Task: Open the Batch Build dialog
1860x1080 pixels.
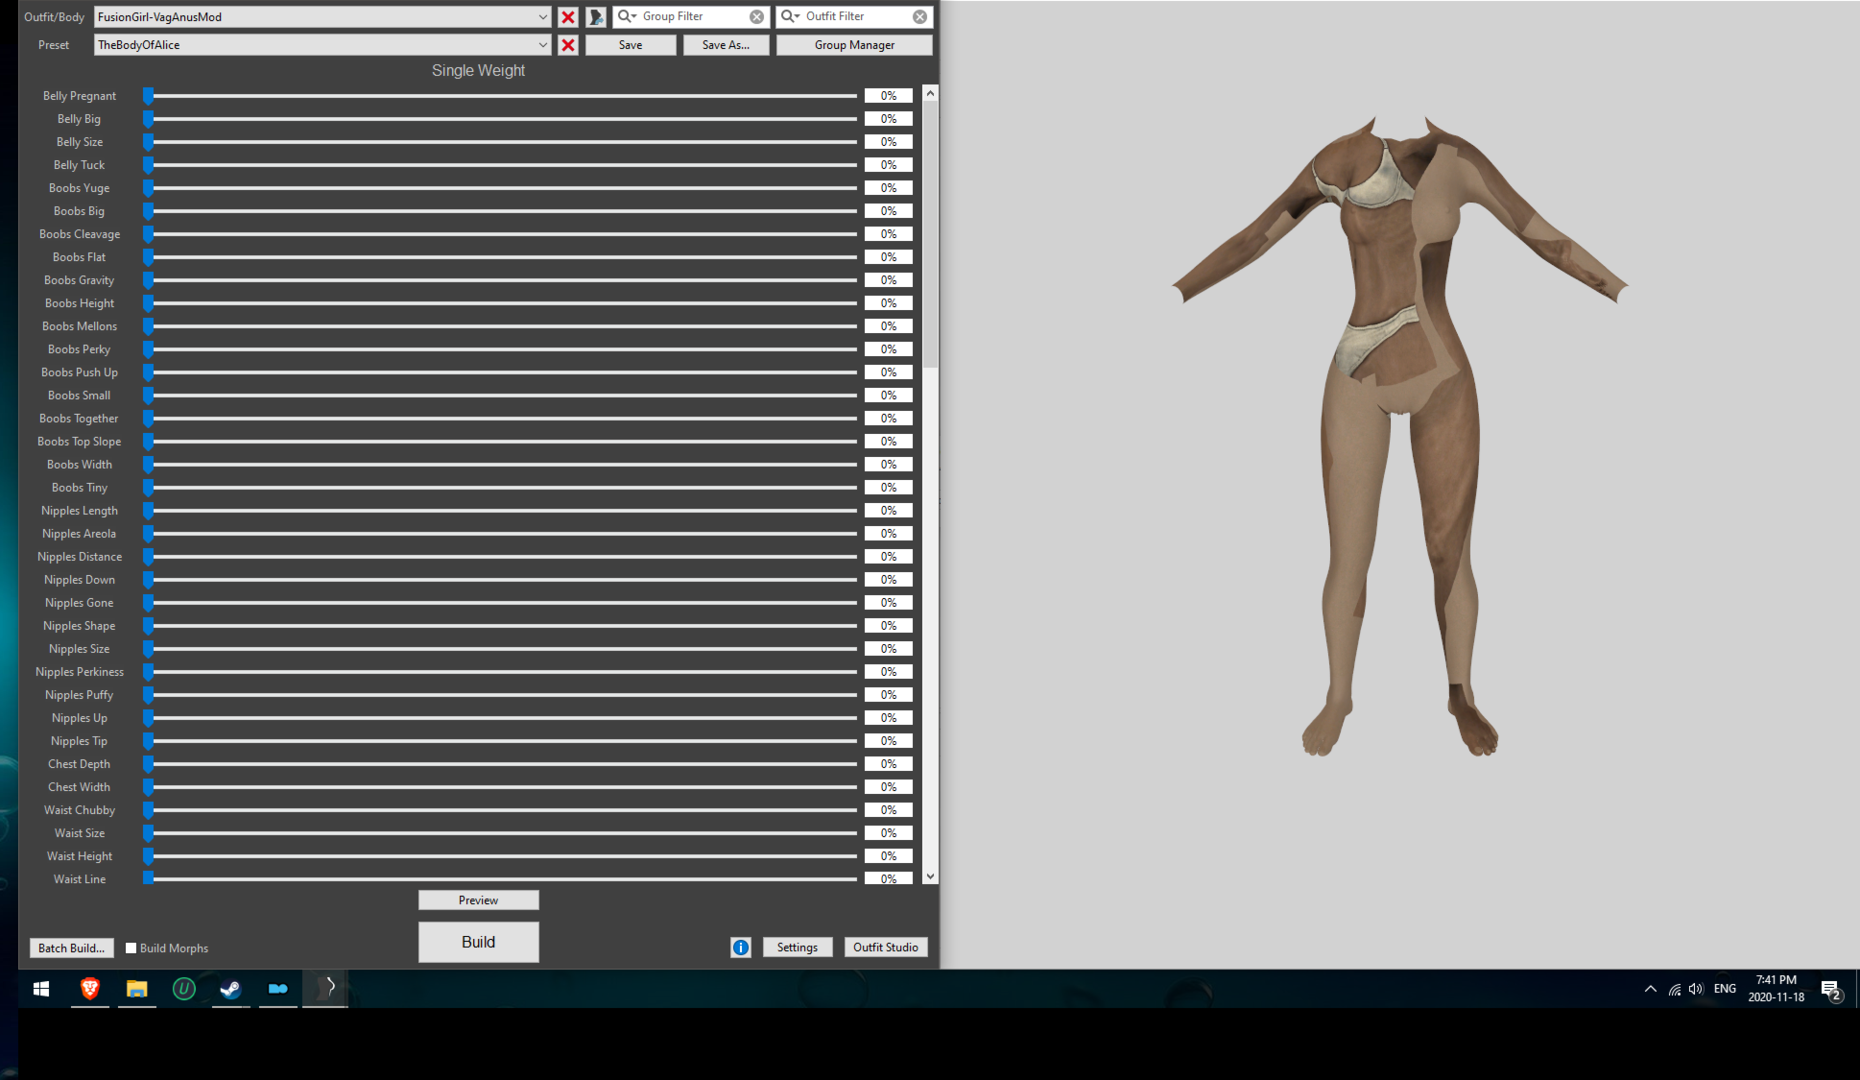Action: click(x=71, y=948)
